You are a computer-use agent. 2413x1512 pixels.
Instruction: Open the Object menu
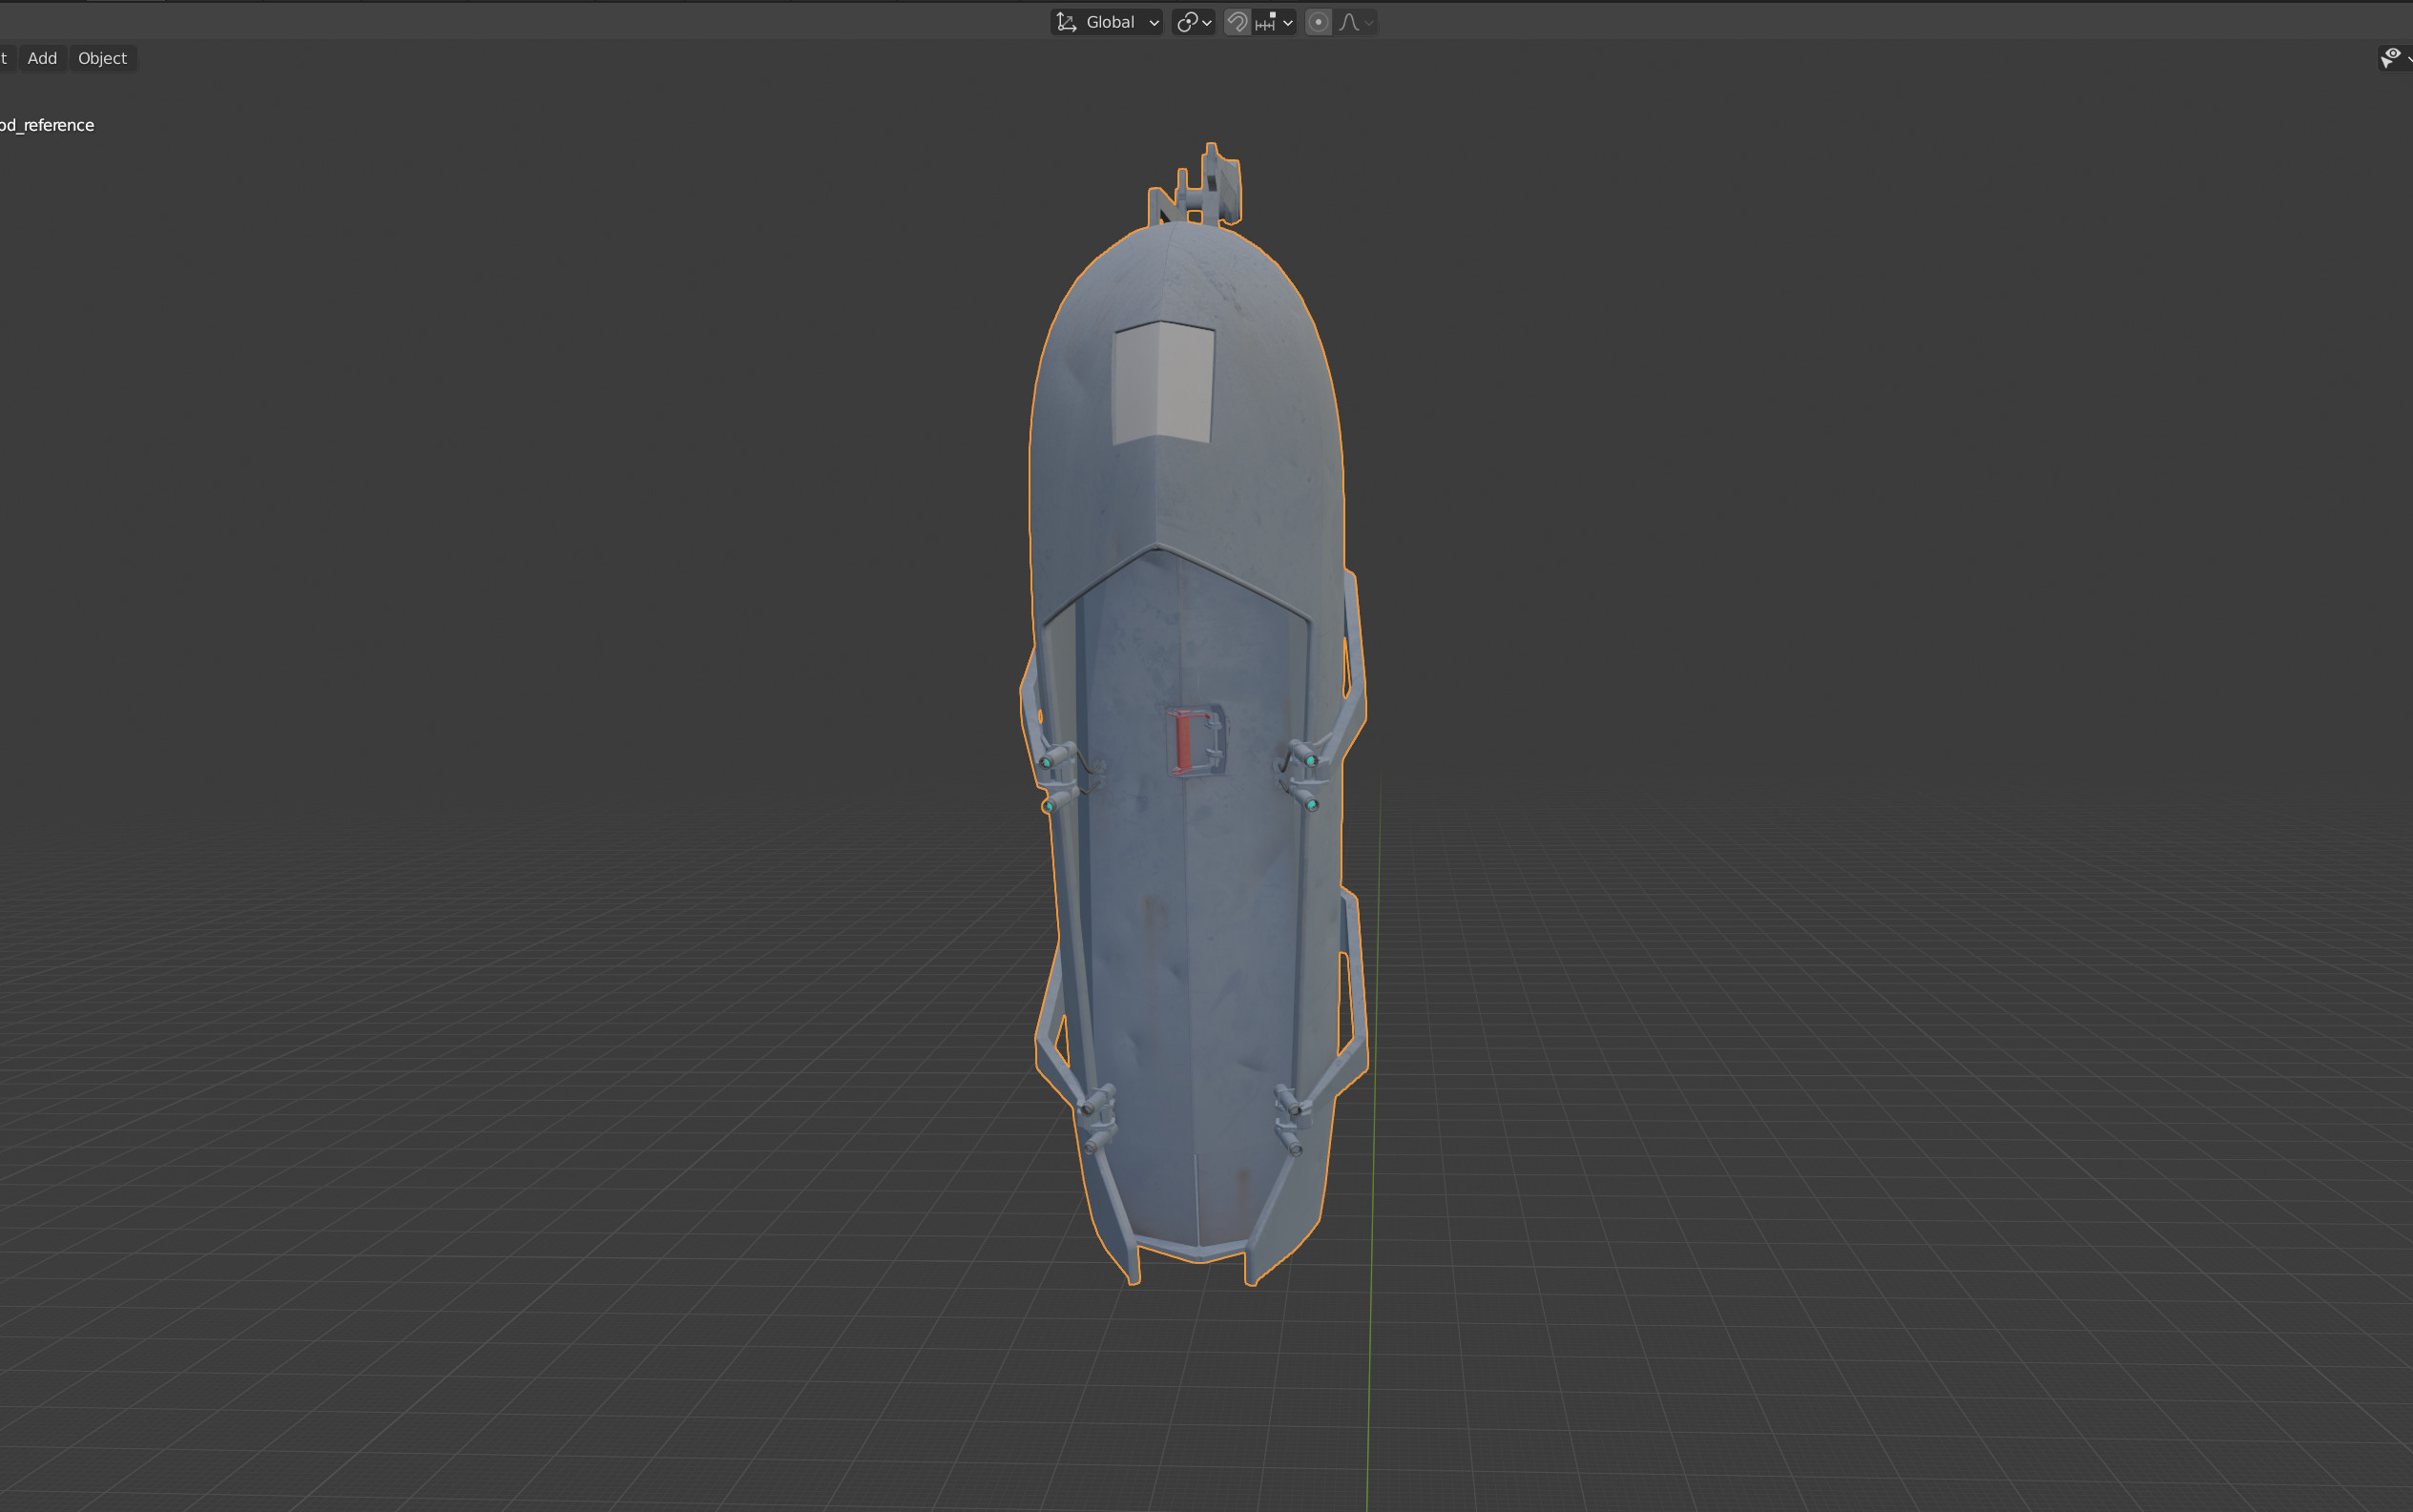[x=102, y=57]
